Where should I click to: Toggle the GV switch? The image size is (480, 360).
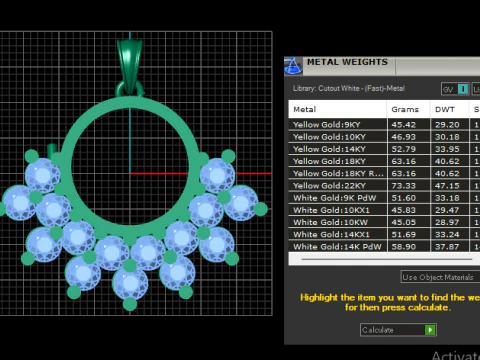455,89
